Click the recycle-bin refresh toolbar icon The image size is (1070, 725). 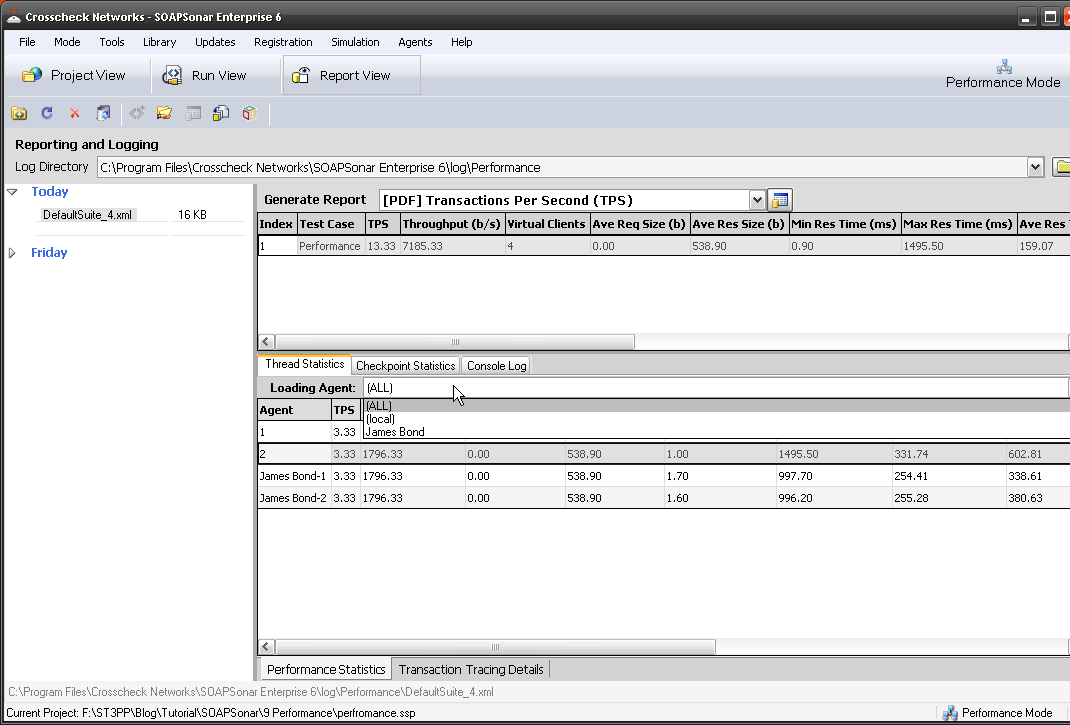[x=103, y=113]
